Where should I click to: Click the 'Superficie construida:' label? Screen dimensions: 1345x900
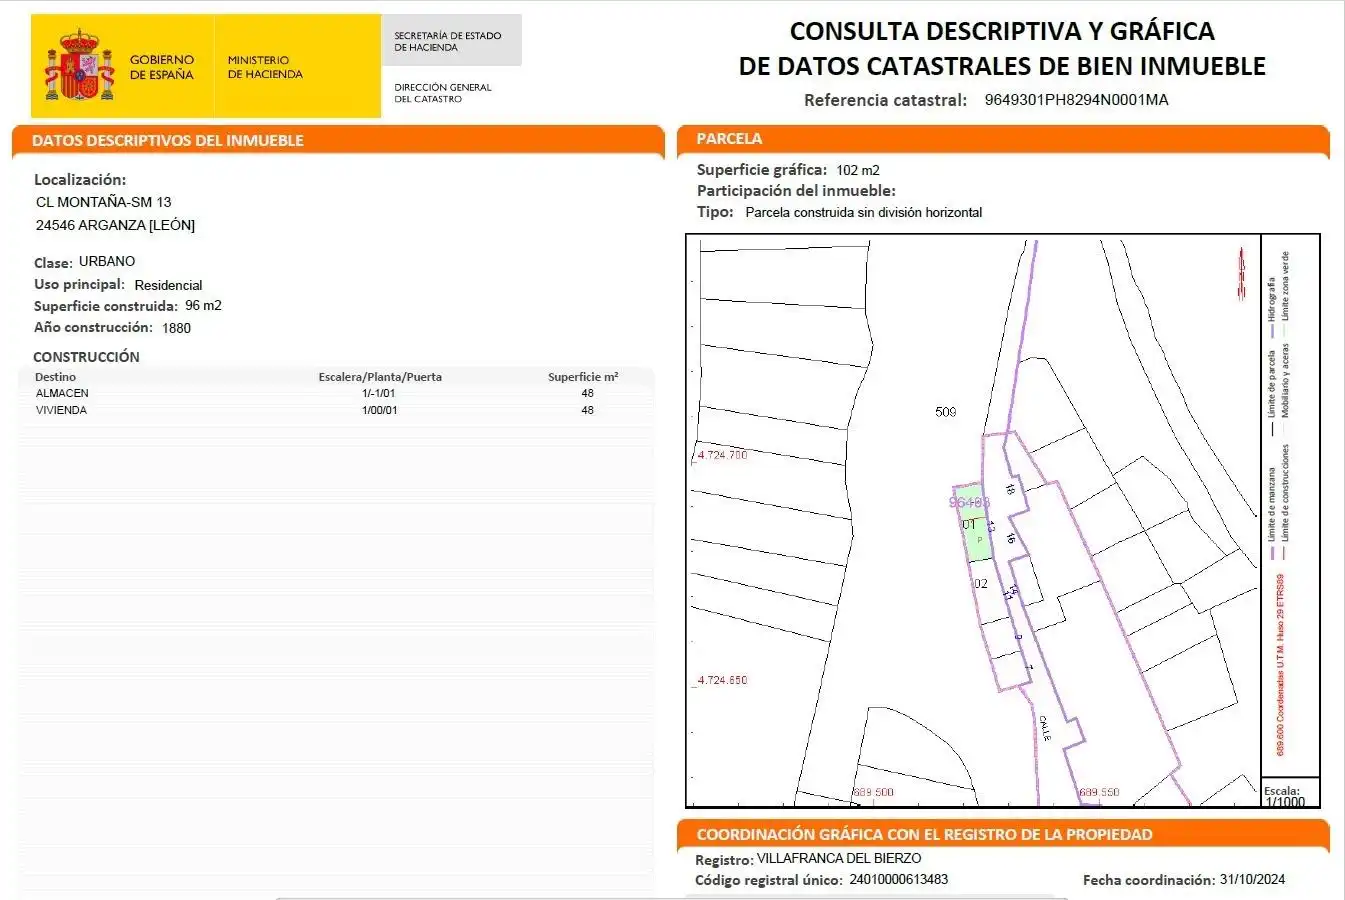click(x=105, y=306)
